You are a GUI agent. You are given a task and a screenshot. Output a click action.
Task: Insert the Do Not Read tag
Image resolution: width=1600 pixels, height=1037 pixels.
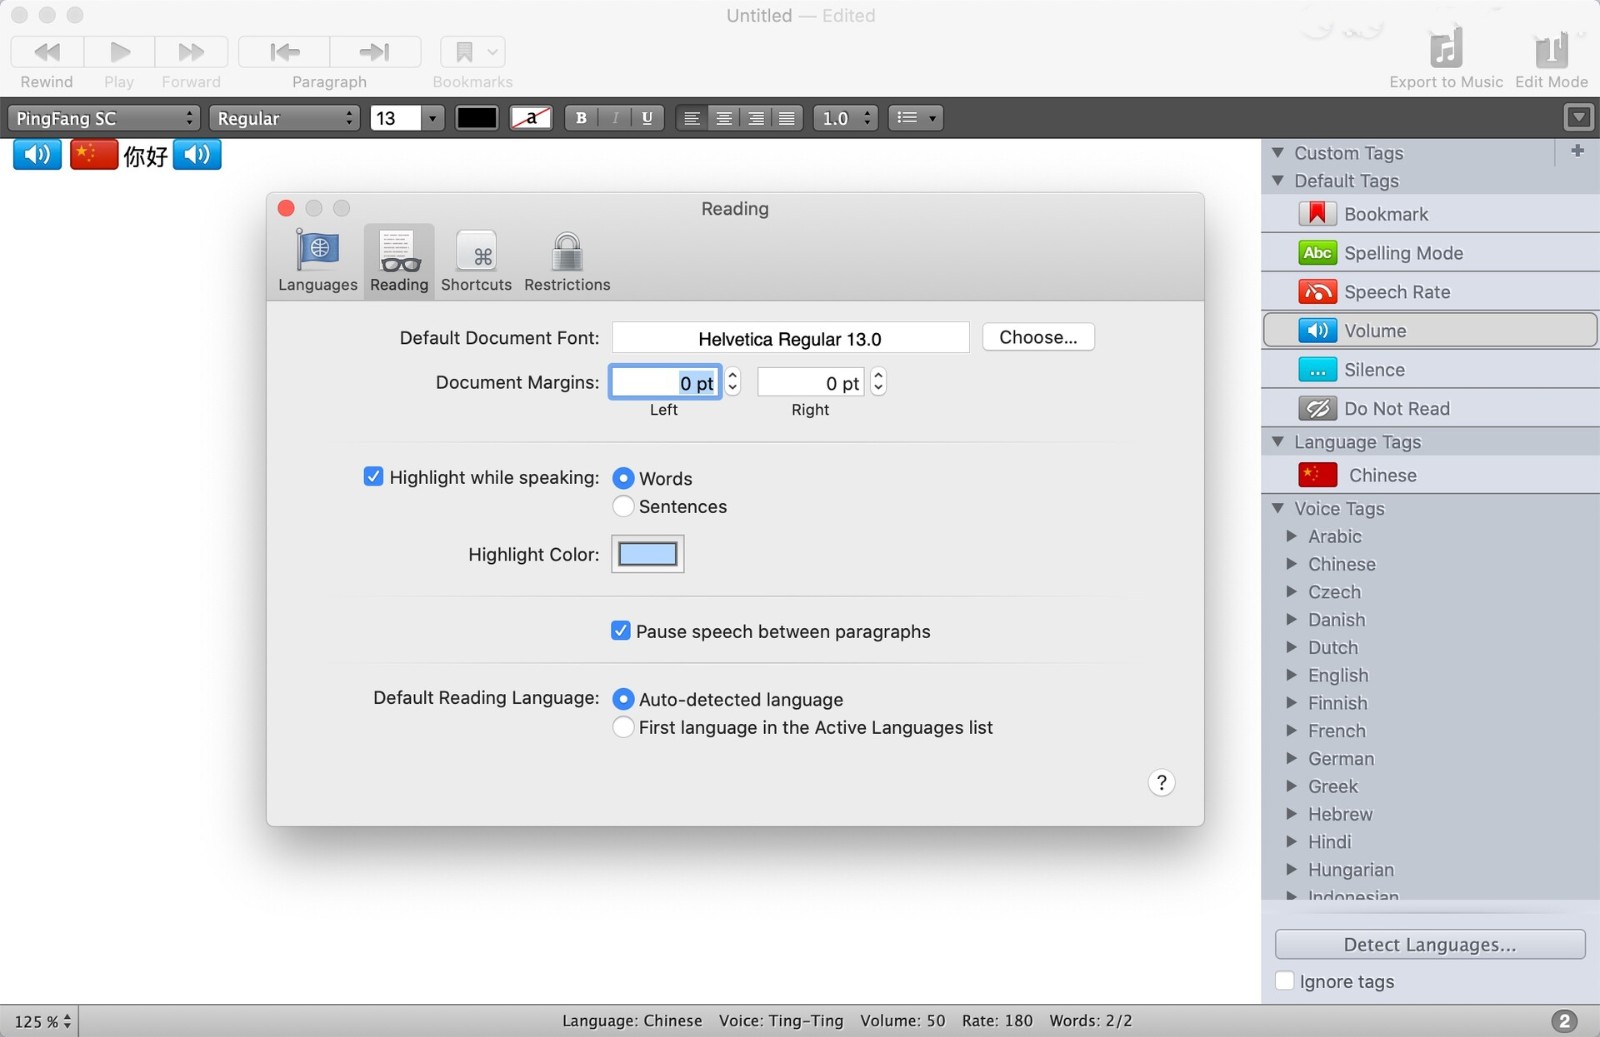point(1431,409)
